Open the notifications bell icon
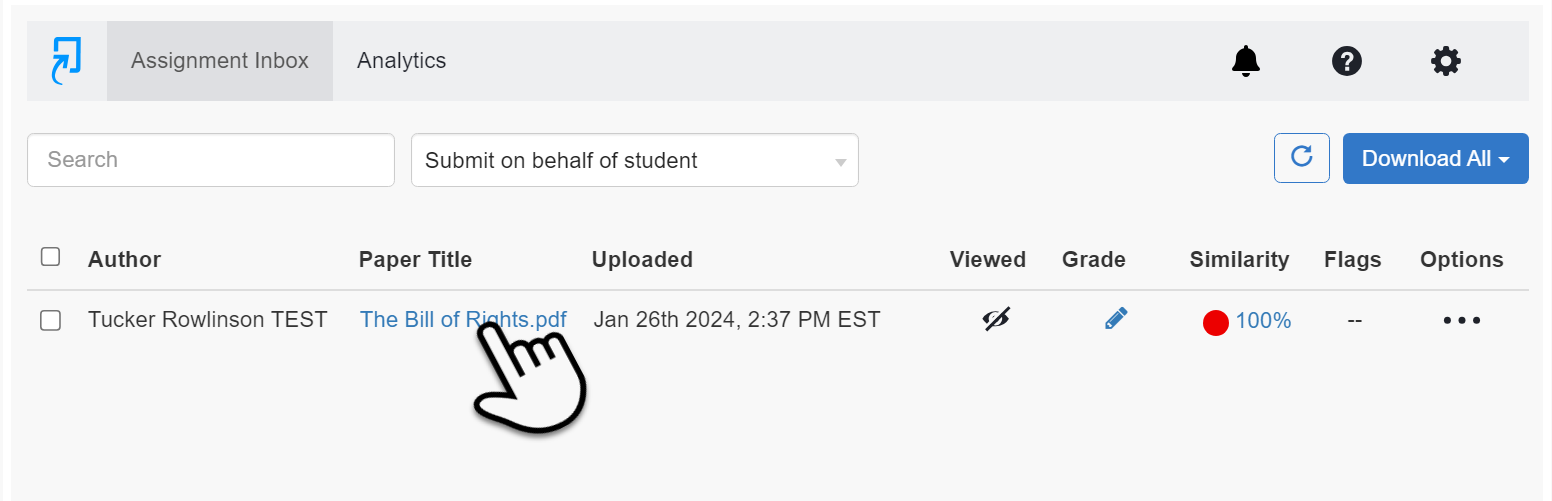Screen dimensions: 1552x501 (1245, 61)
